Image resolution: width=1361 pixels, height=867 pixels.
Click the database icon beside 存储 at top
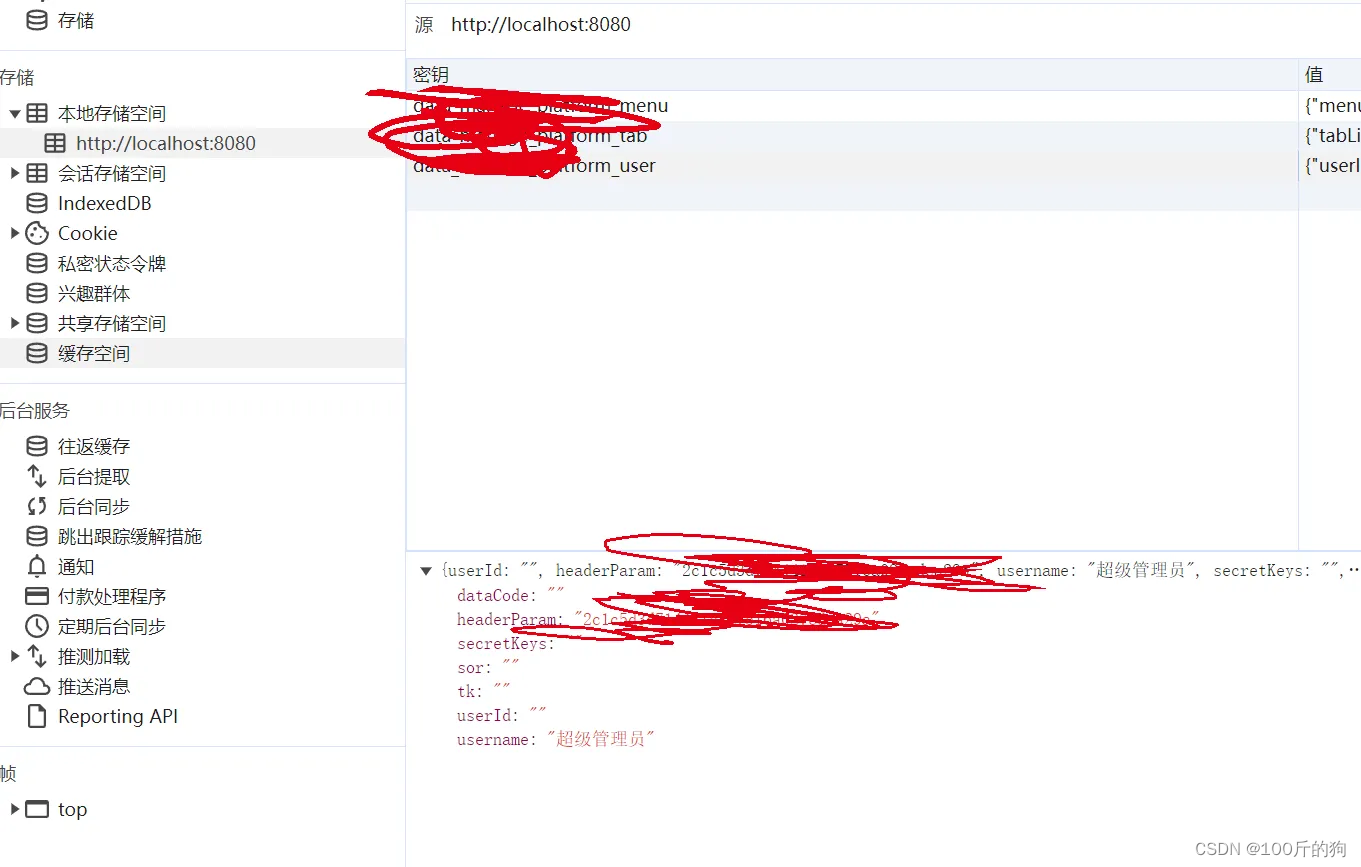click(x=37, y=20)
